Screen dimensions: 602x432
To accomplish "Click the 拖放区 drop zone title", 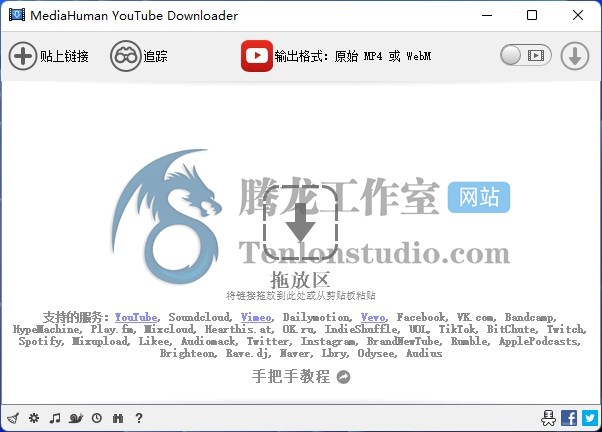I will coord(300,280).
